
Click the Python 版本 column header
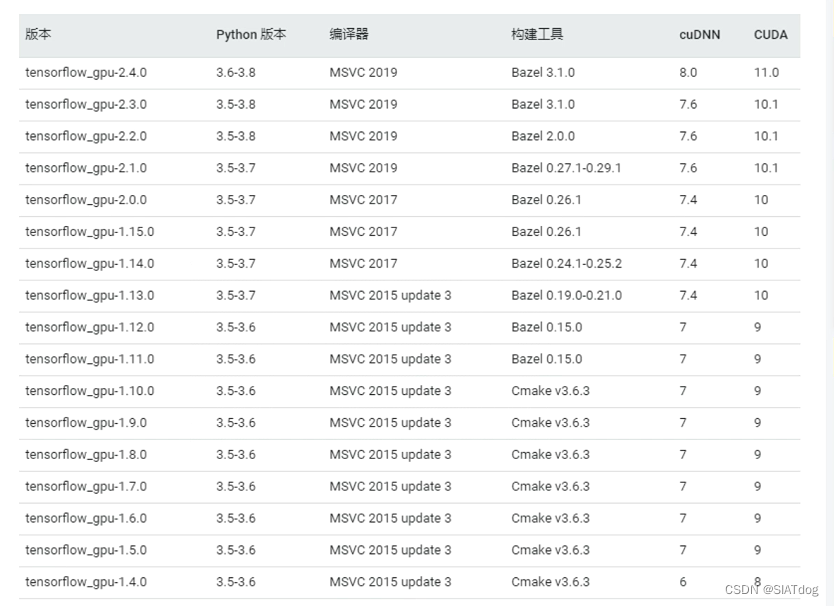(251, 35)
